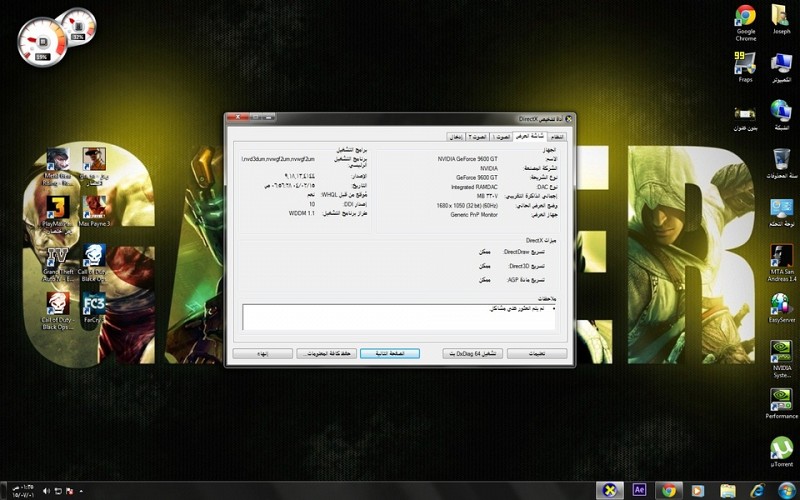Click the volume speaker tray icon
The width and height of the screenshot is (800, 500).
point(46,491)
